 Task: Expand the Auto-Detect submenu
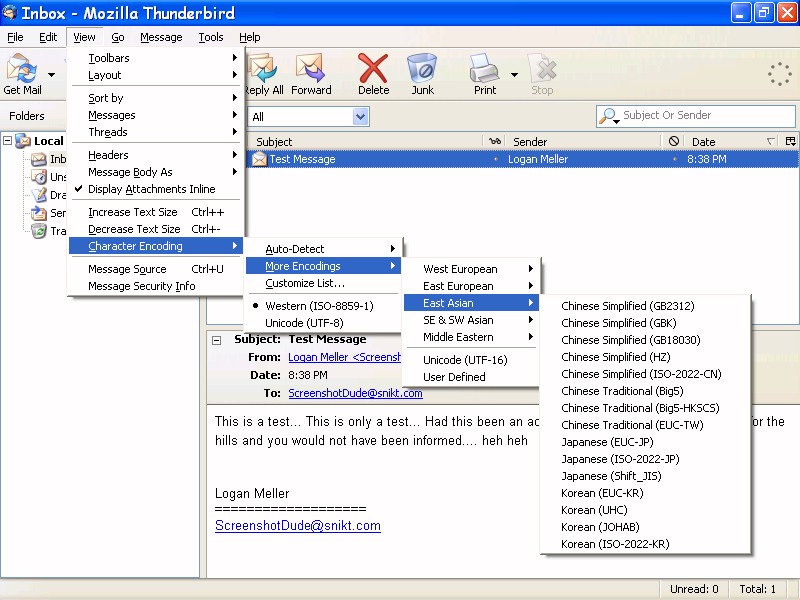point(323,249)
